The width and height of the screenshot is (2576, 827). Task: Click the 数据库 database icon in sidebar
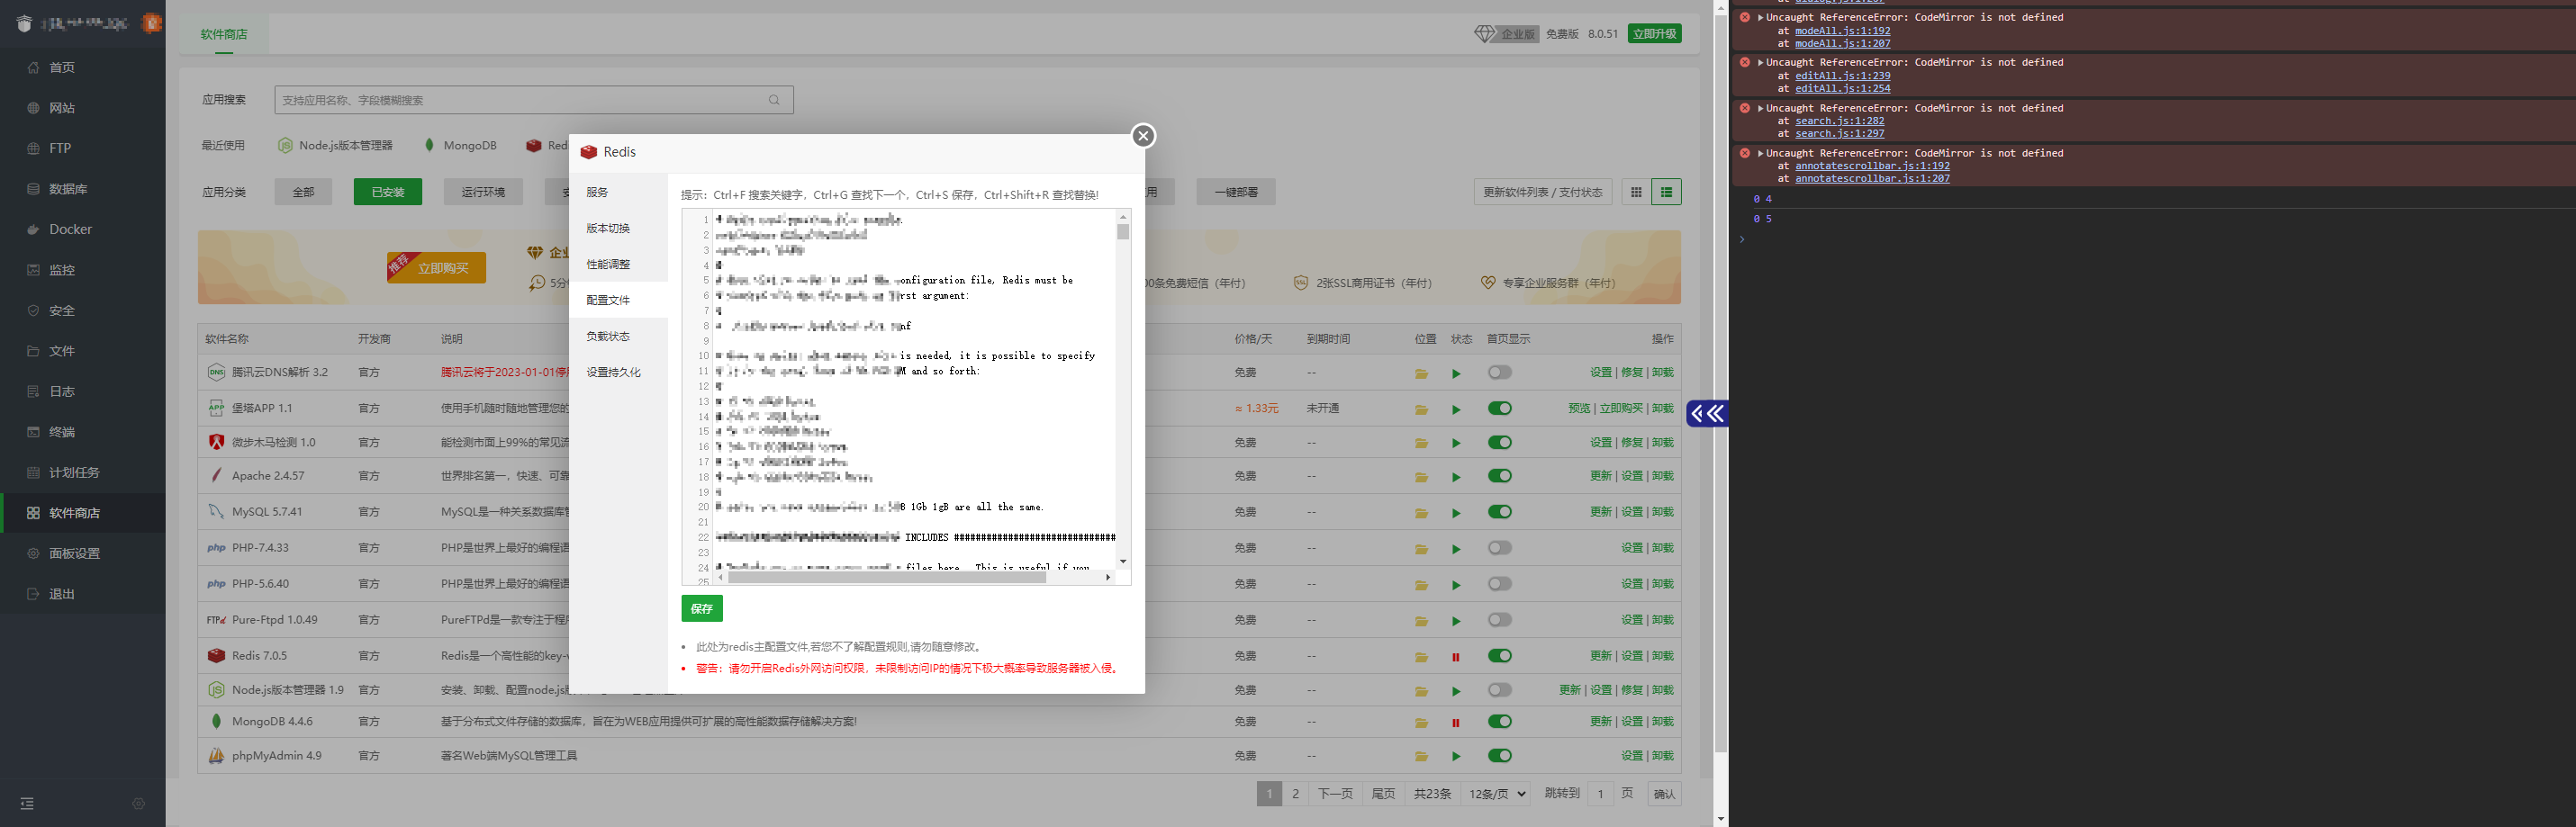(x=33, y=189)
